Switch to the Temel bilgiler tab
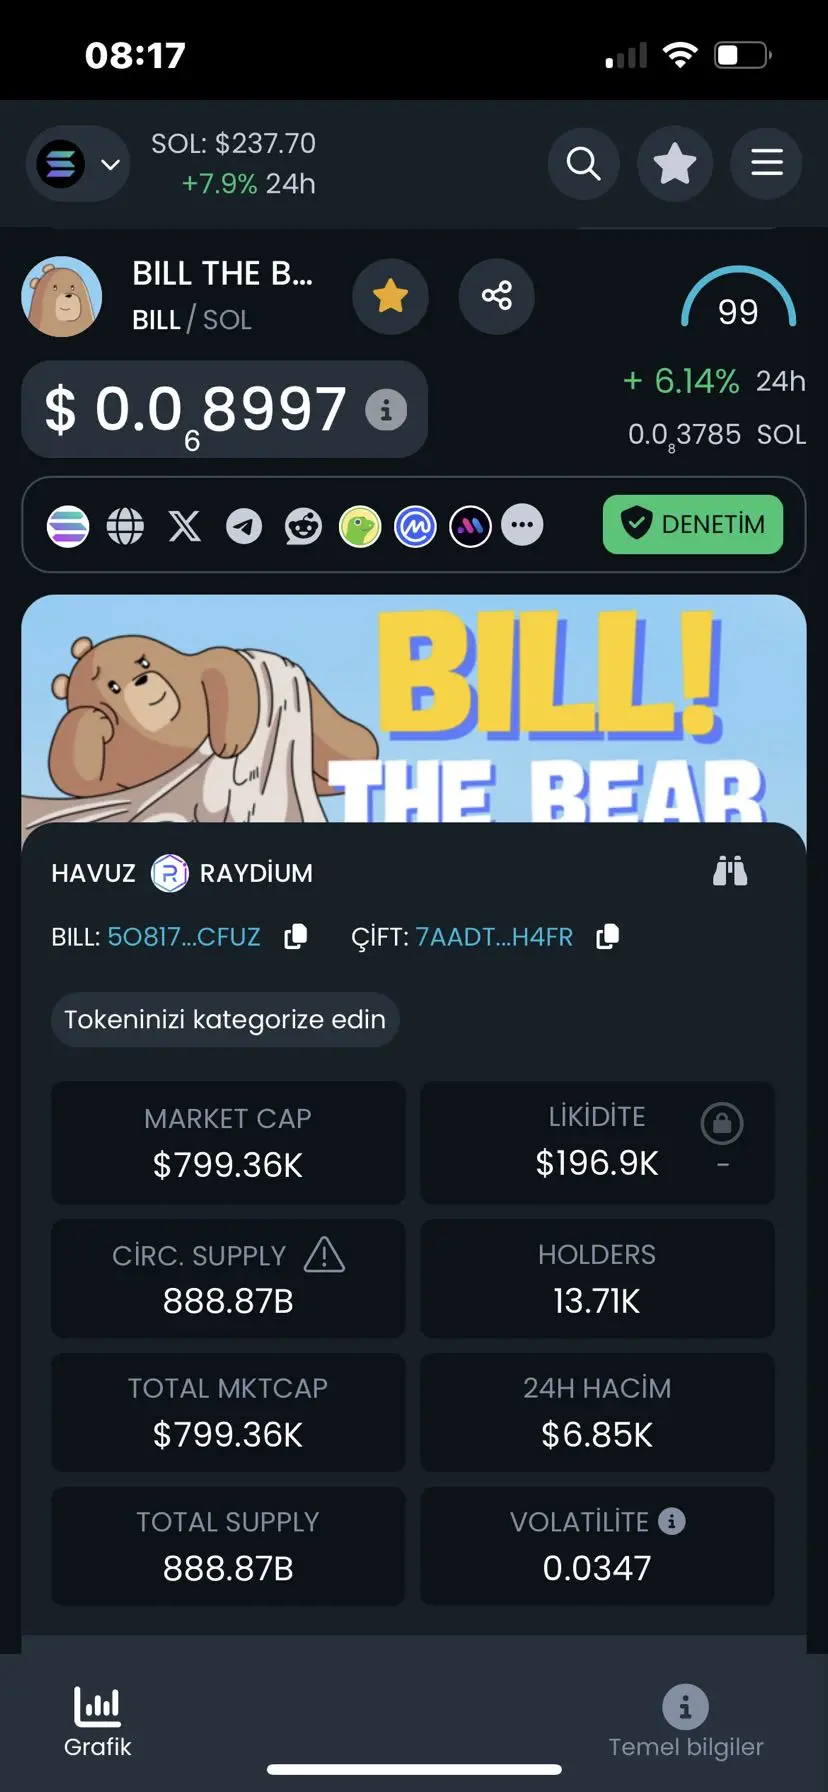The height and width of the screenshot is (1792, 828). pos(686,1722)
